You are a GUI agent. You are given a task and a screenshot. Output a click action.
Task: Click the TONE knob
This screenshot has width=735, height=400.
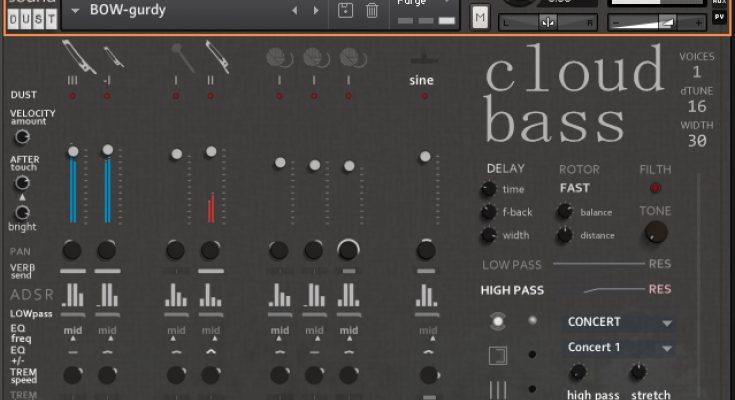656,232
